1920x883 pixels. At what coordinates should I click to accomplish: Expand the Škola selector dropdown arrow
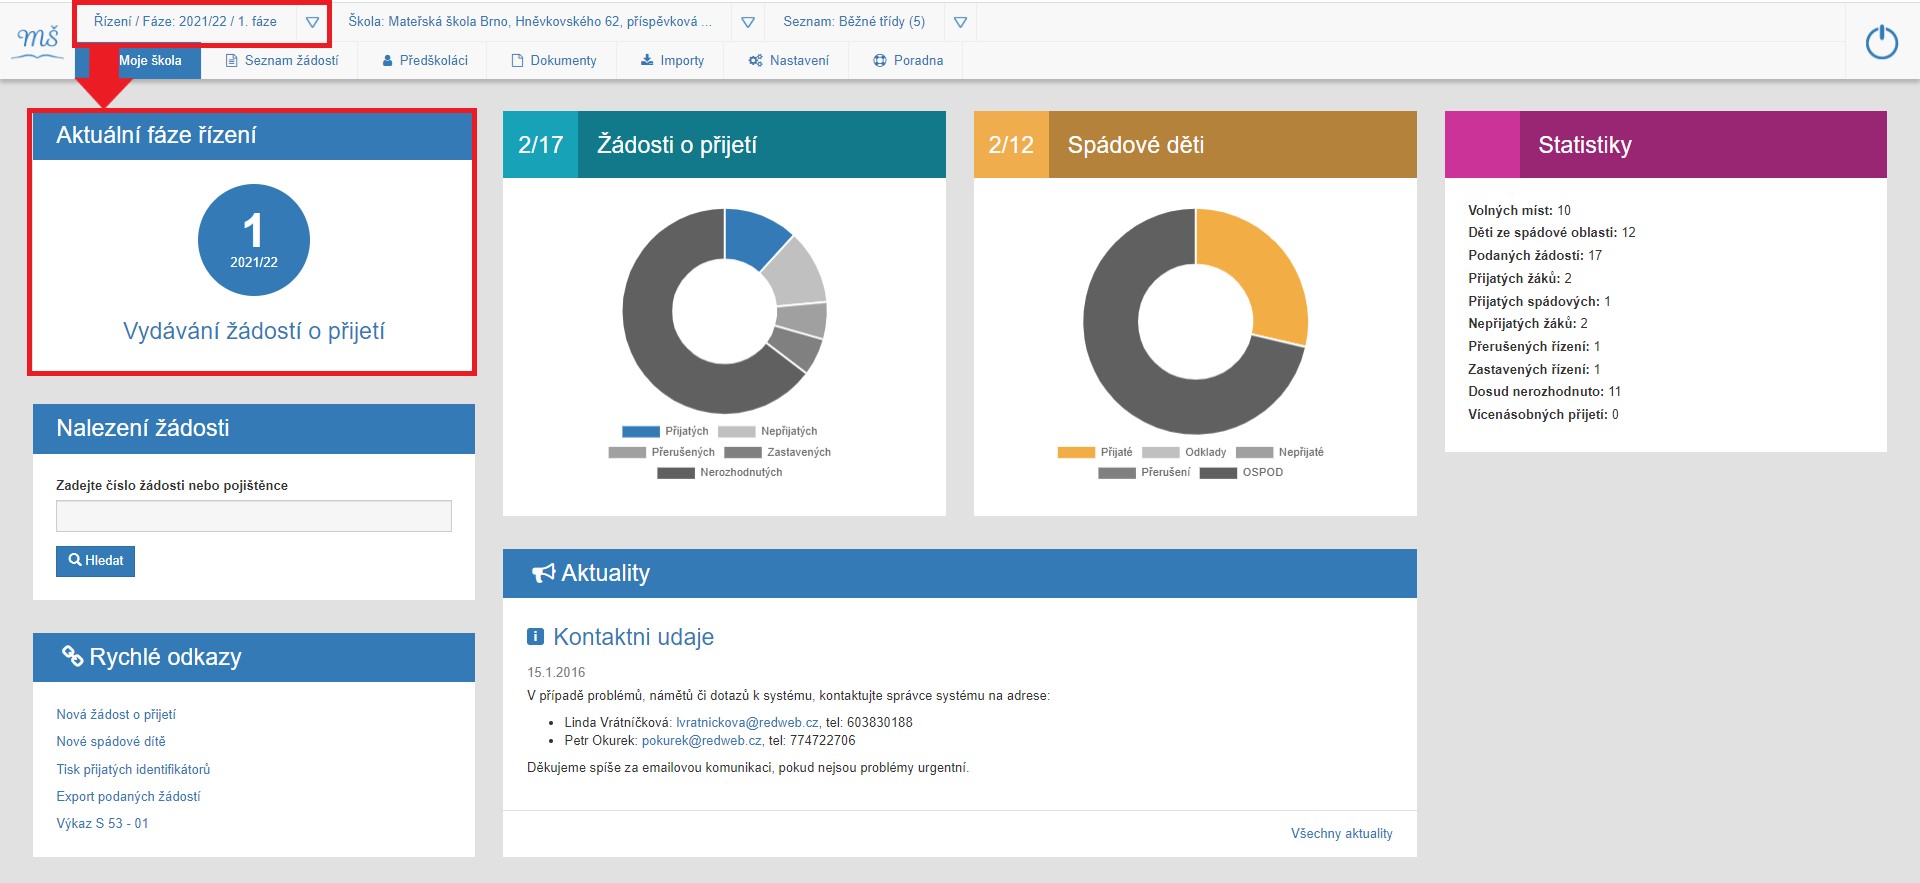[748, 22]
